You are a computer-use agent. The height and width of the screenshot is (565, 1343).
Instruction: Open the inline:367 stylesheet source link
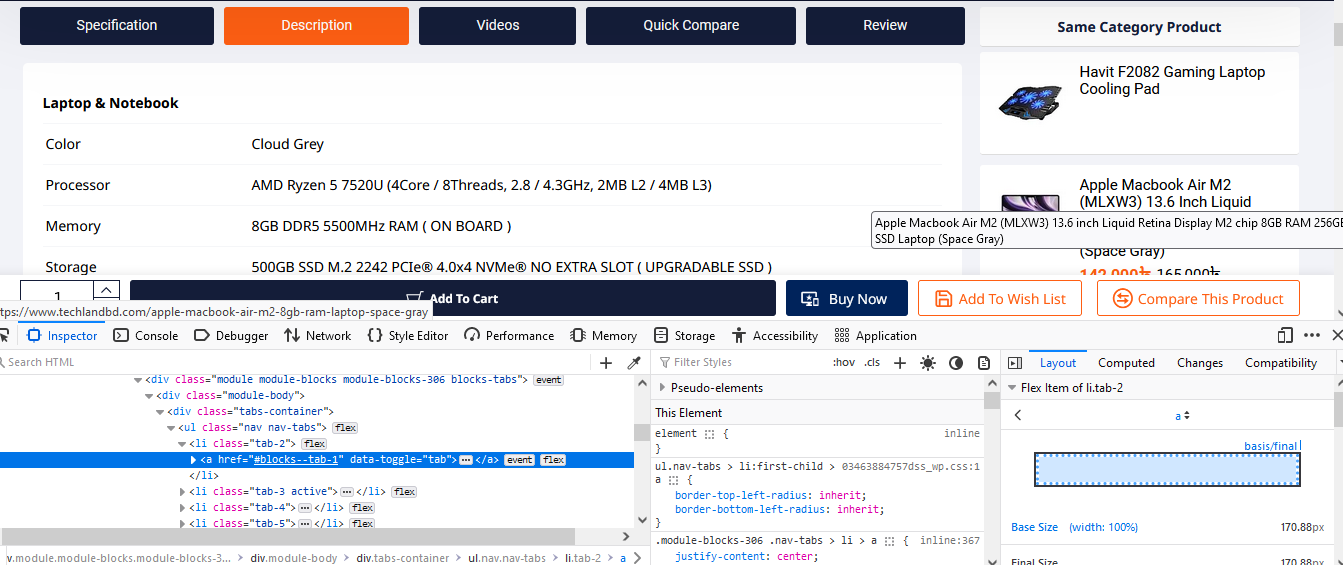(x=949, y=541)
